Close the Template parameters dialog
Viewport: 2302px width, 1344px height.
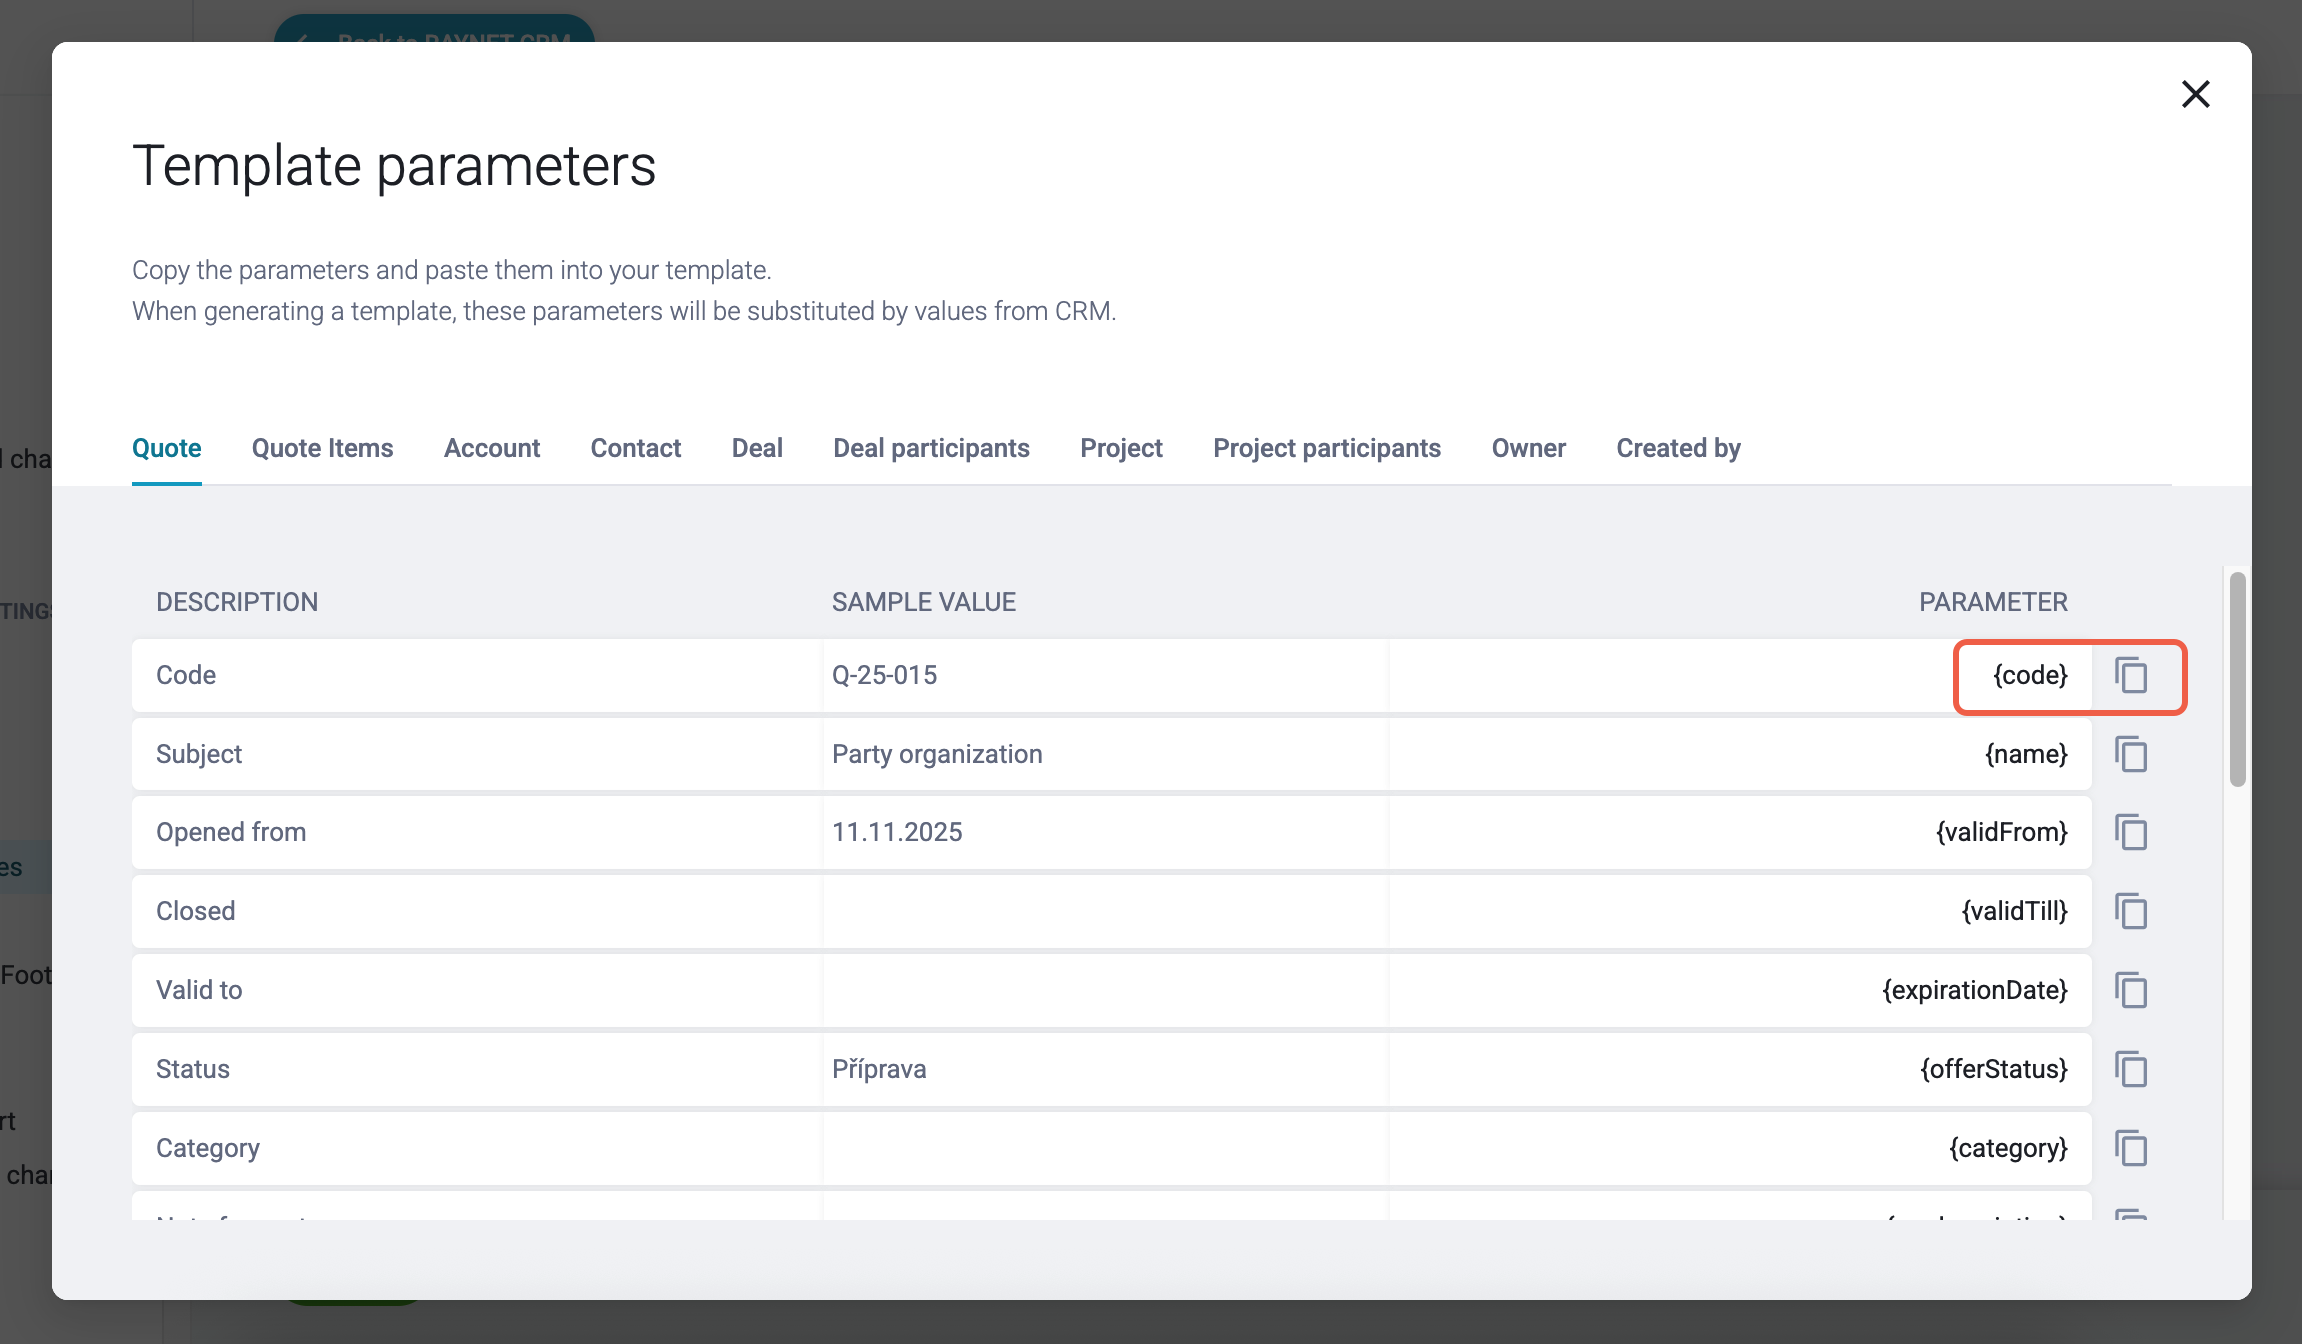[2195, 94]
